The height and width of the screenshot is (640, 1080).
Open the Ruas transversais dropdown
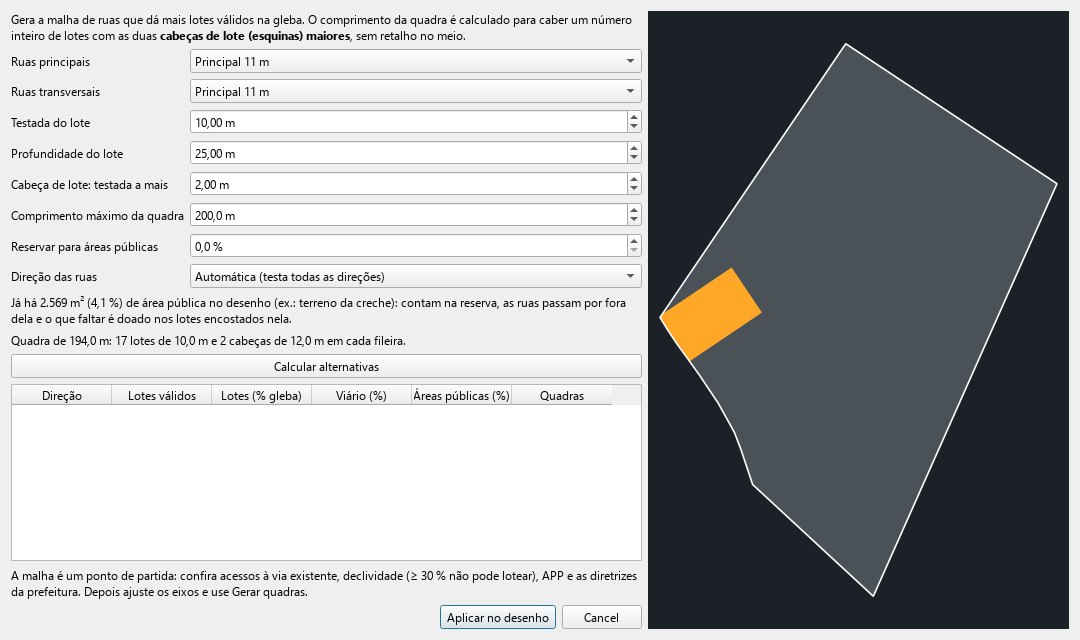click(415, 92)
